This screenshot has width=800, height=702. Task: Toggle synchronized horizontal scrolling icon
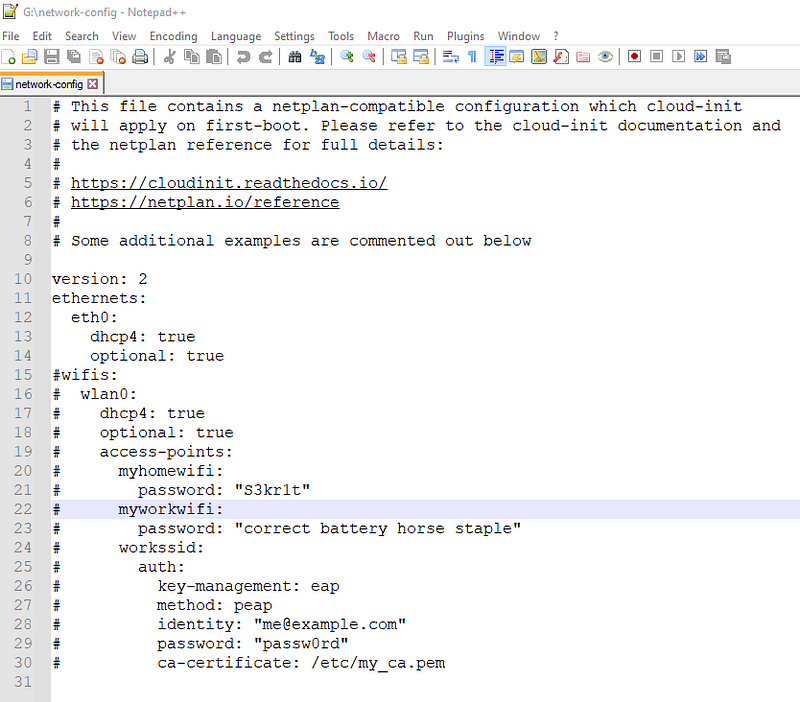click(421, 57)
